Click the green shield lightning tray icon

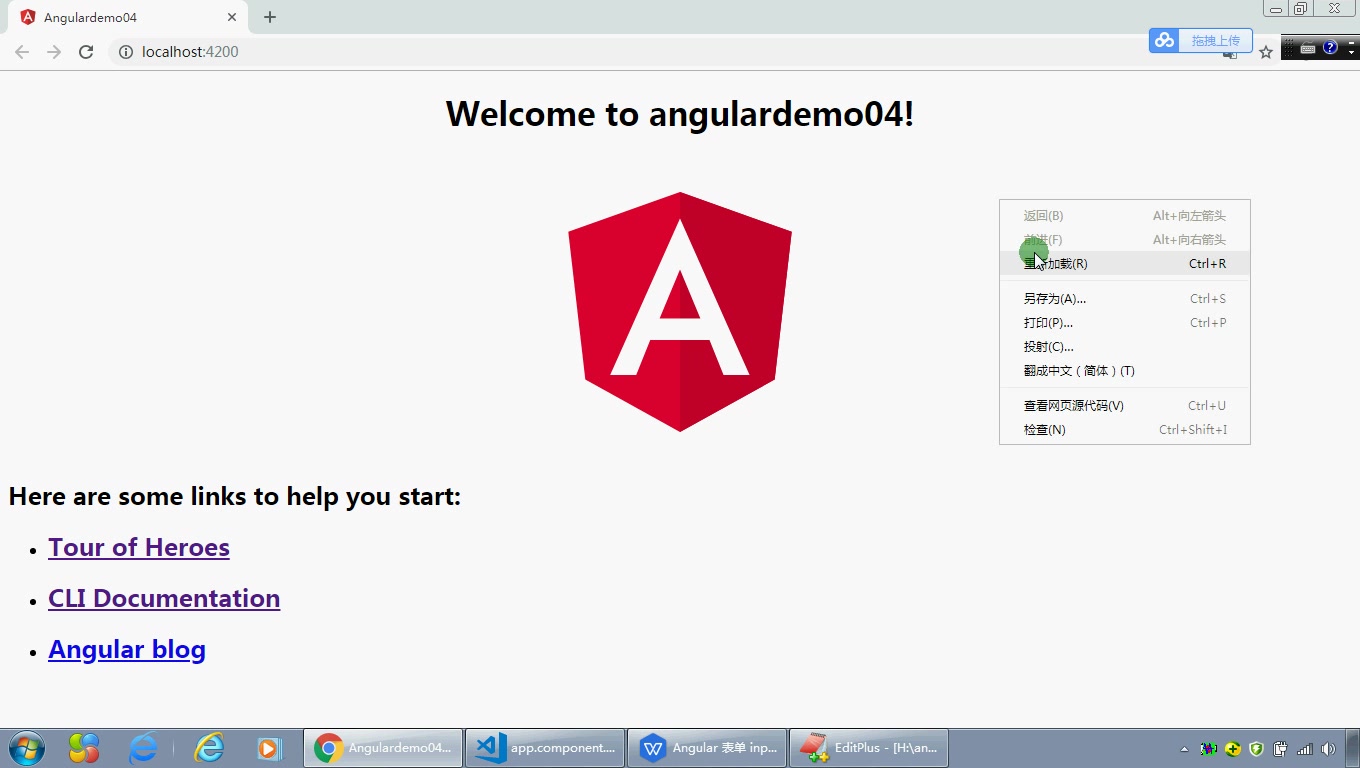1257,749
